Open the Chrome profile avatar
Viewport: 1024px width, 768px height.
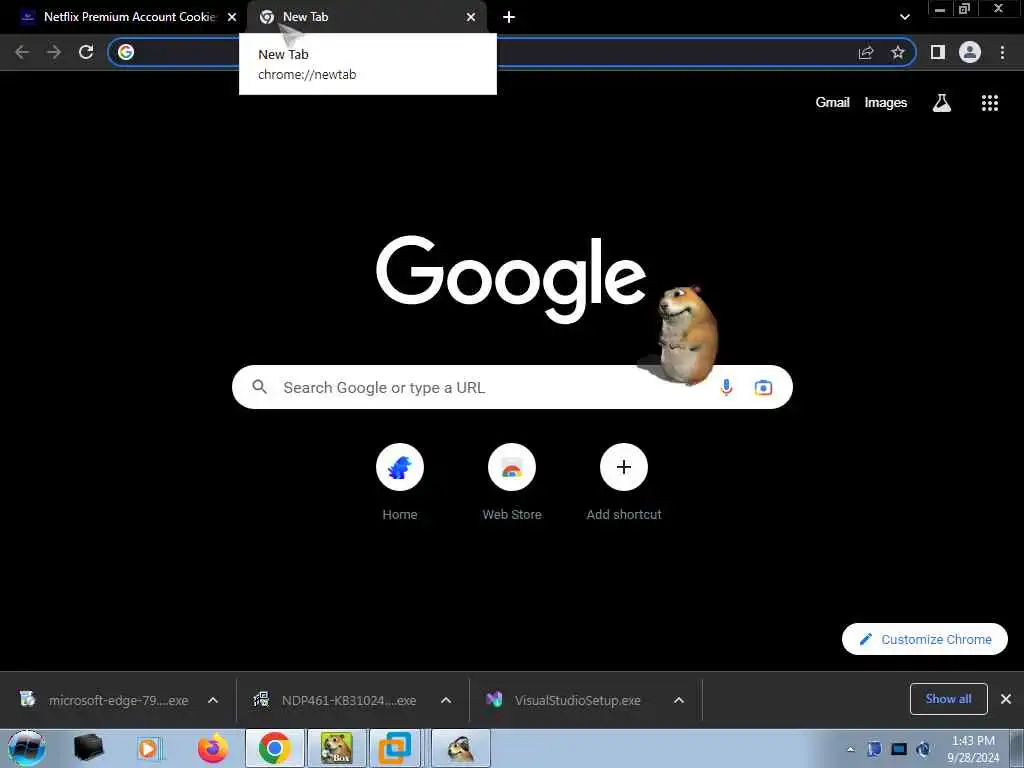[970, 52]
